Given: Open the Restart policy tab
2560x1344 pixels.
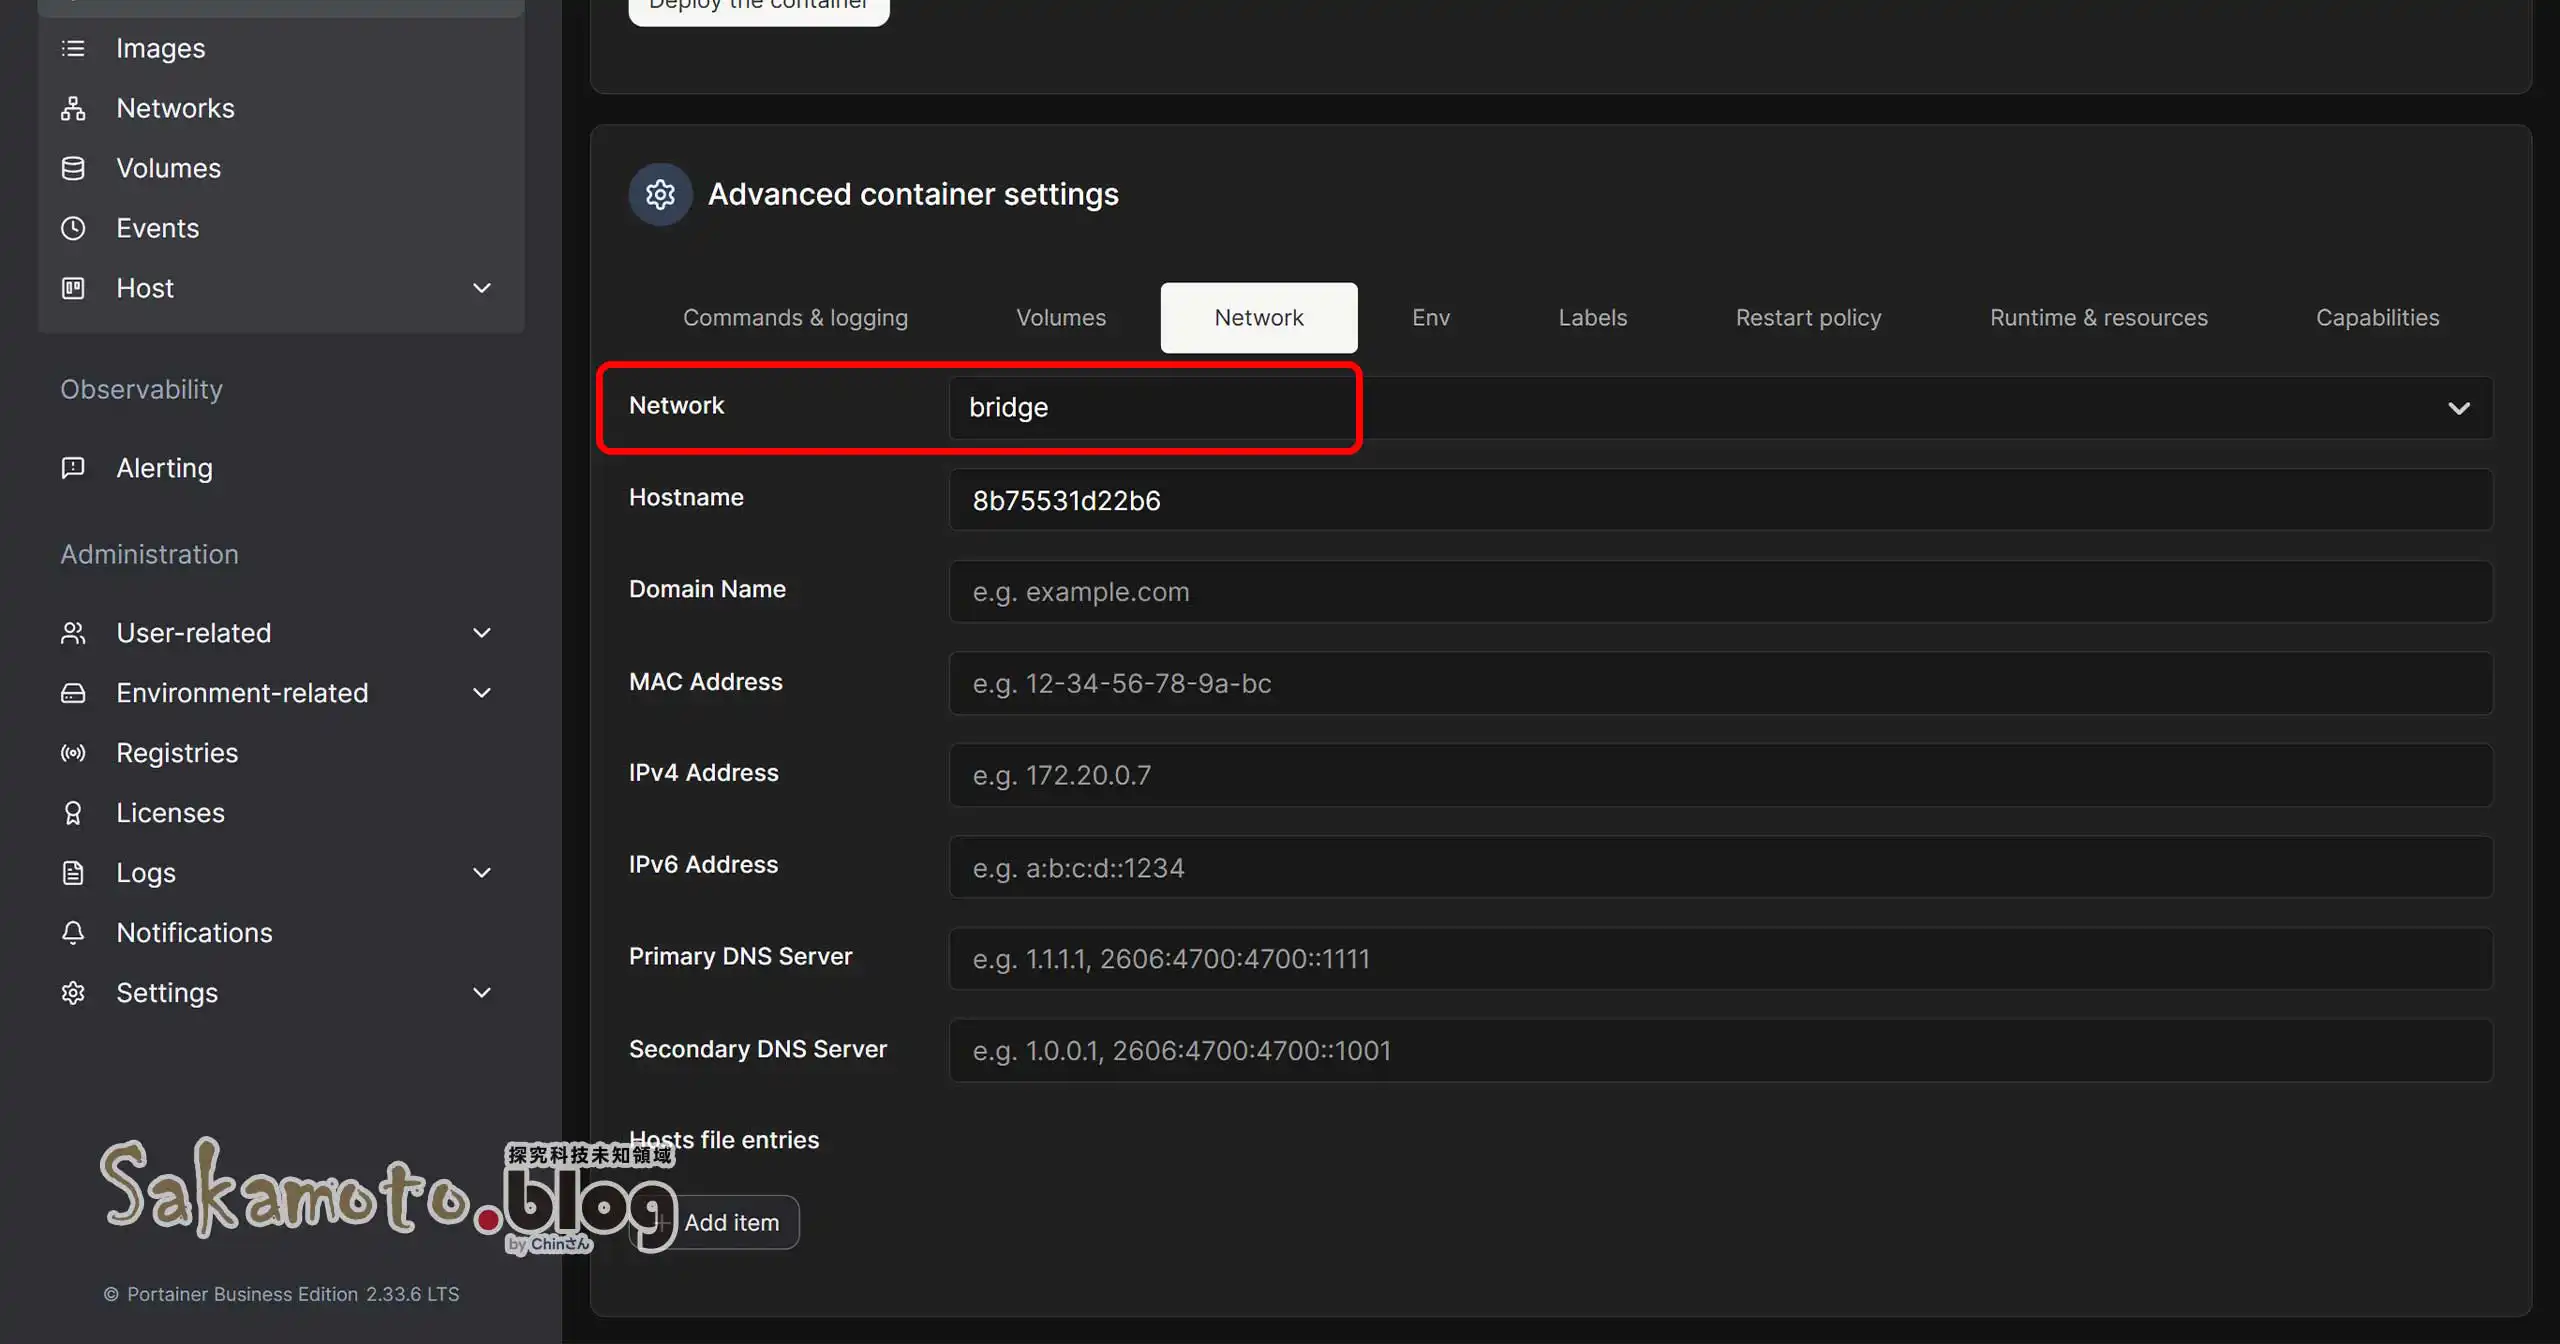Looking at the screenshot, I should 1808,318.
